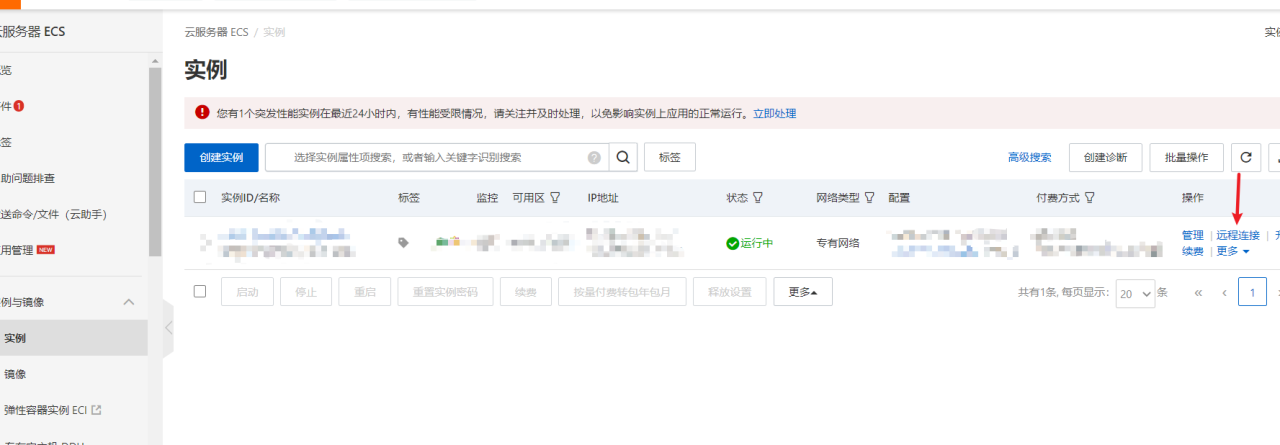Click the 创建实例 button

coord(221,158)
